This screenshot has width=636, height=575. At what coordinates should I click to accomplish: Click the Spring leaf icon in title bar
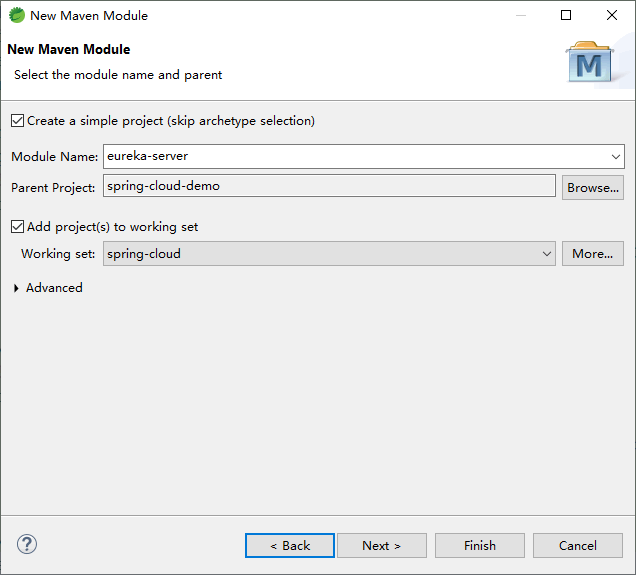pyautogui.click(x=16, y=16)
